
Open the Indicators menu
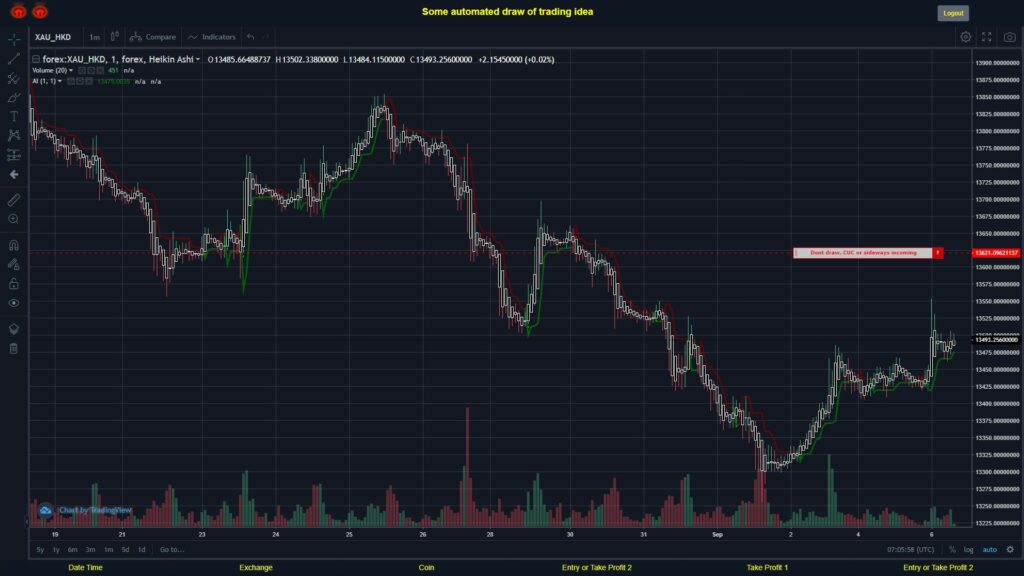(212, 37)
